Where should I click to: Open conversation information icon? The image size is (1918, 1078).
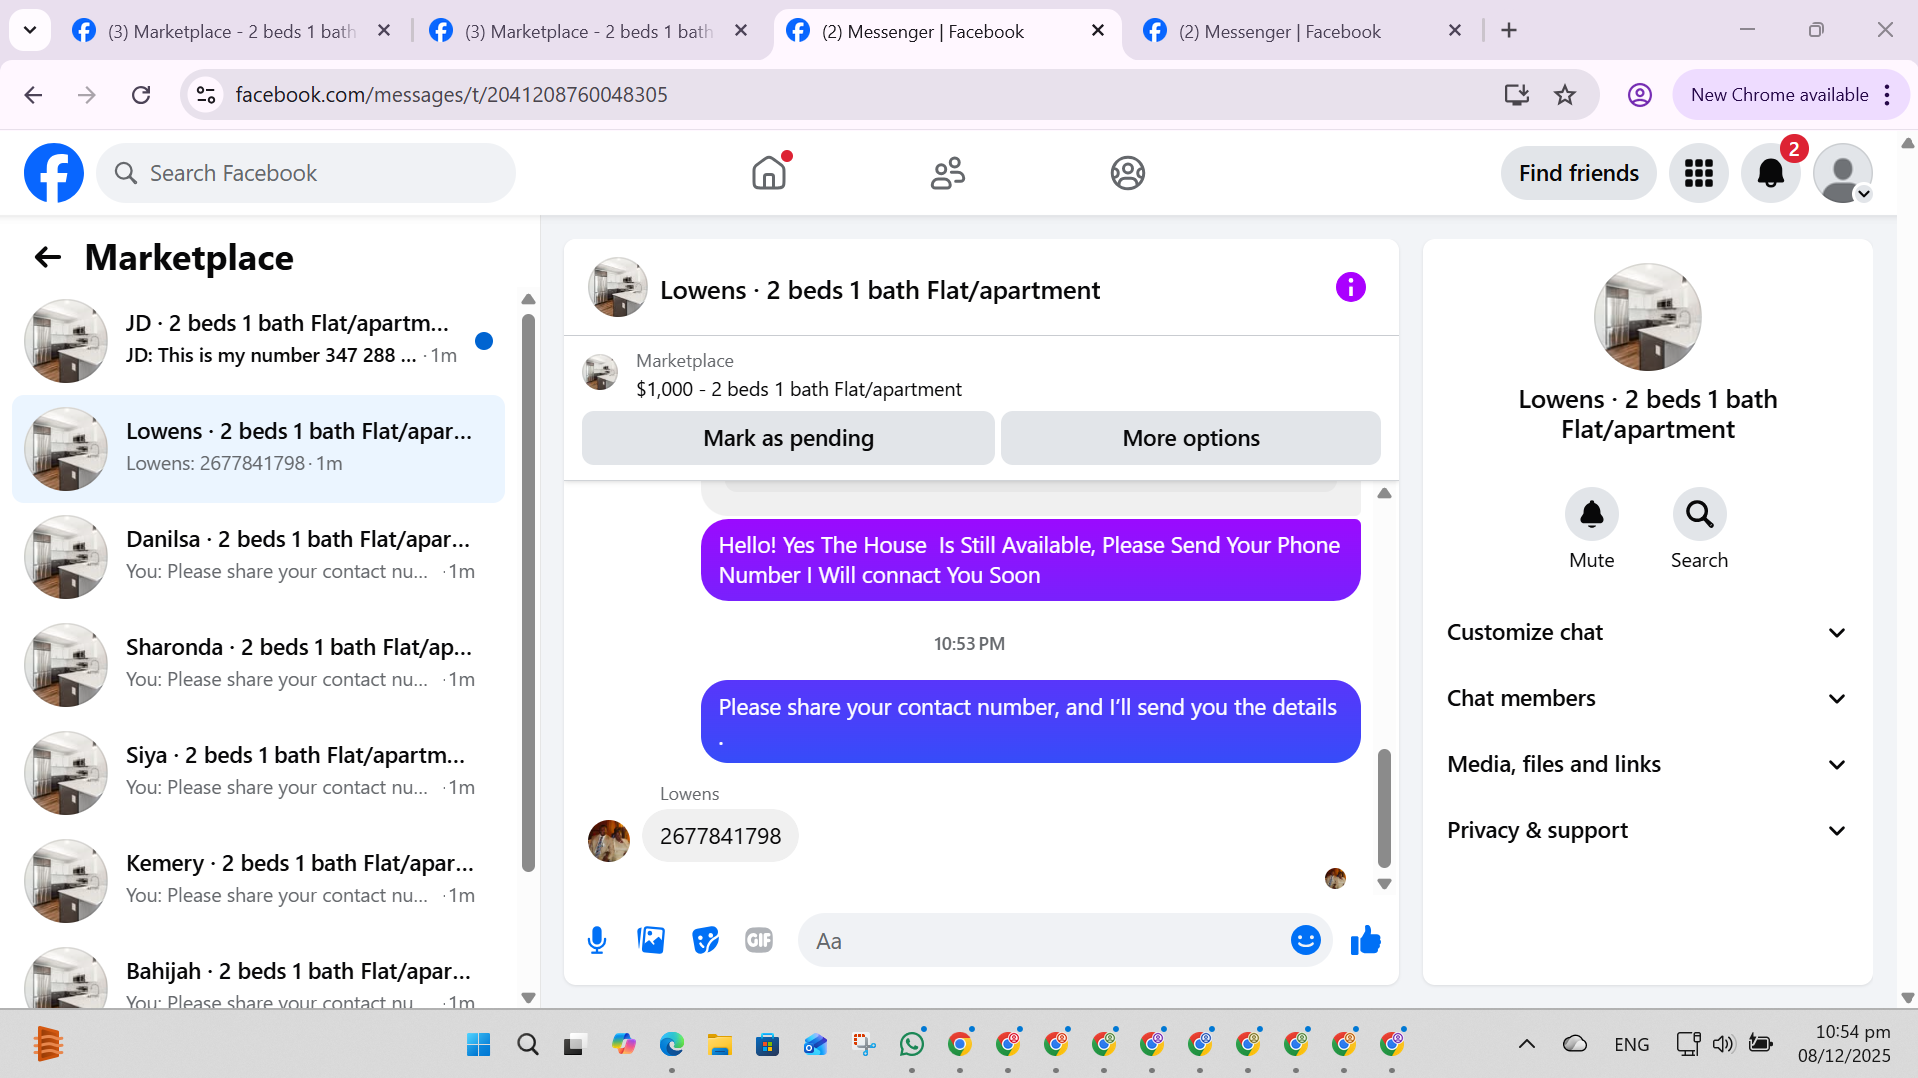click(1350, 288)
